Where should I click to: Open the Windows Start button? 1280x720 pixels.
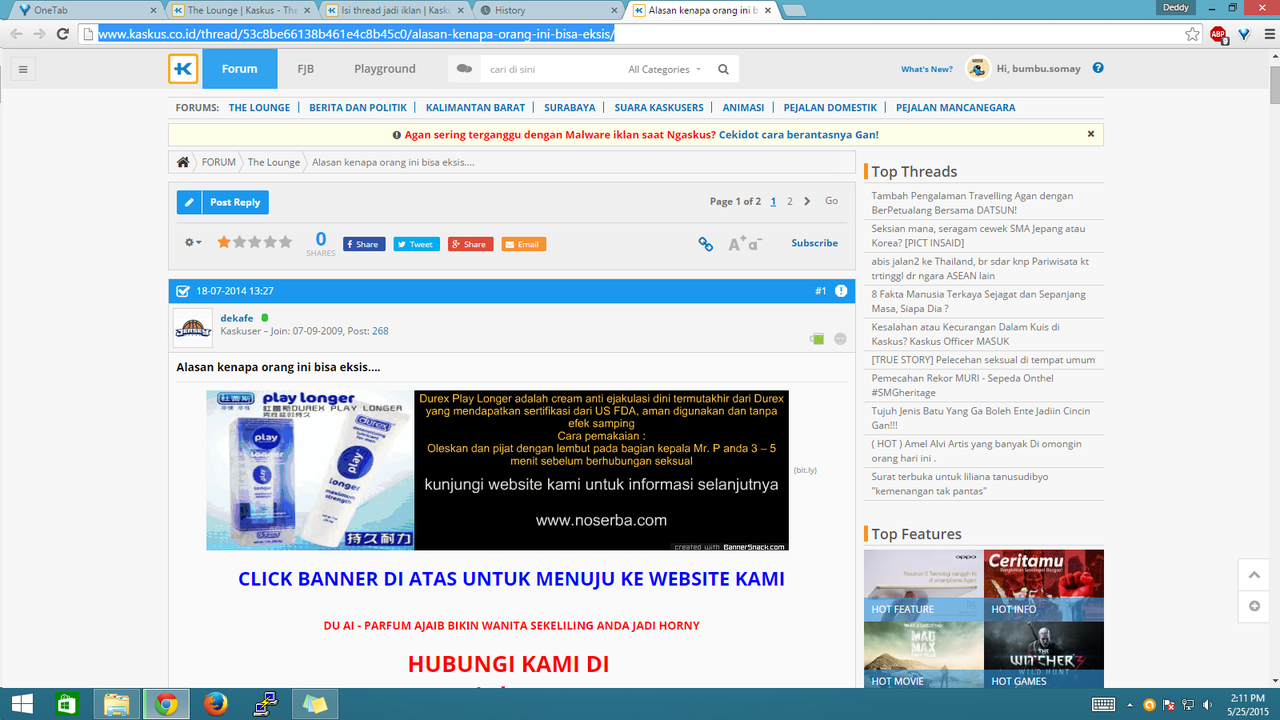(21, 704)
